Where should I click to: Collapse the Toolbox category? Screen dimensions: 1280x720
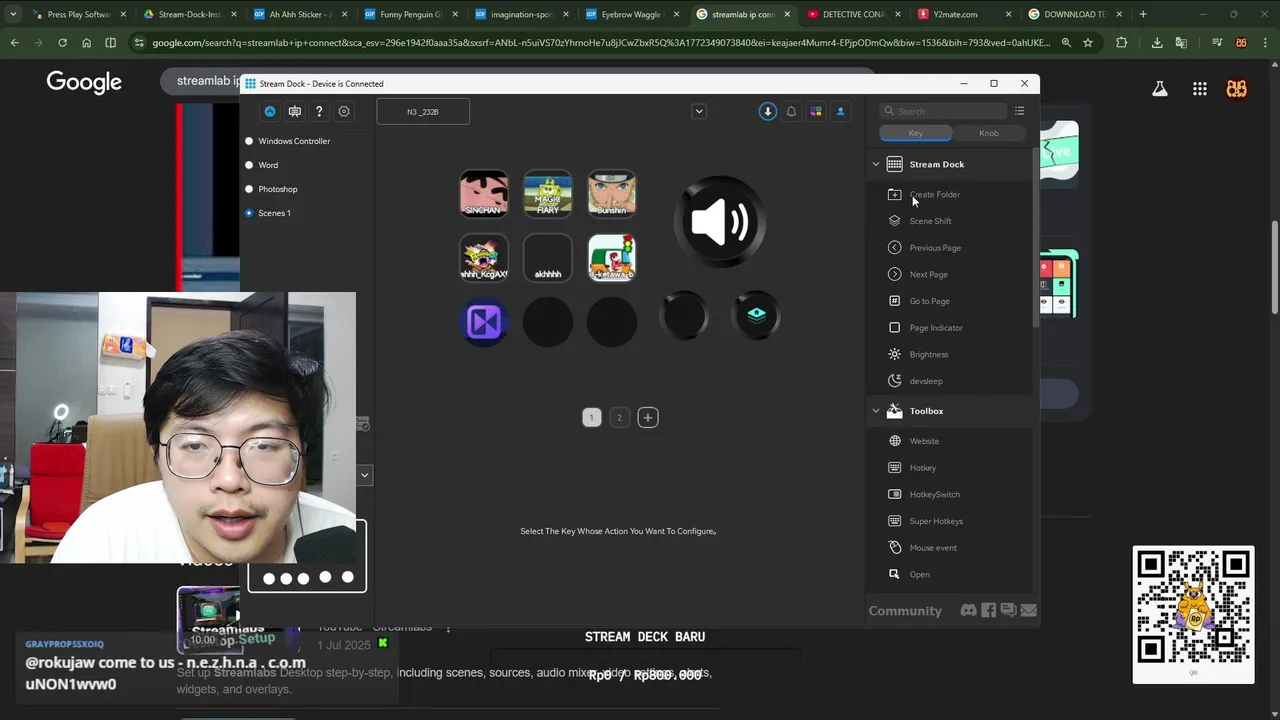[x=876, y=411]
